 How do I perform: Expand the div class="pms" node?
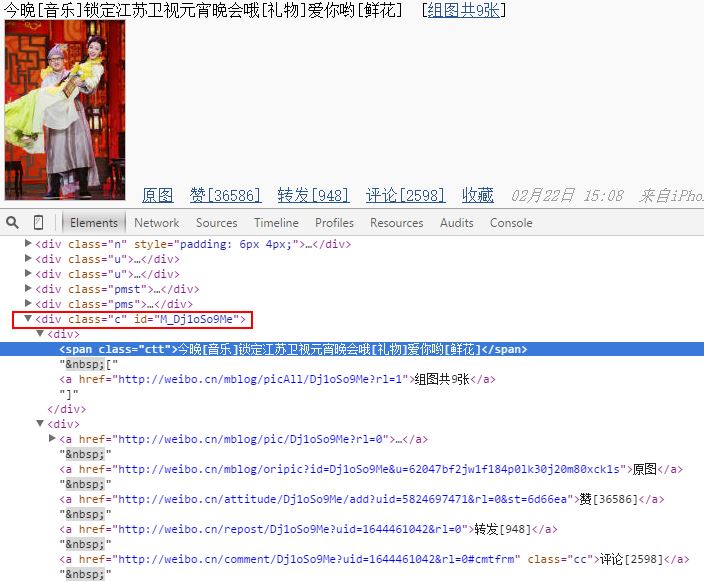click(28, 304)
